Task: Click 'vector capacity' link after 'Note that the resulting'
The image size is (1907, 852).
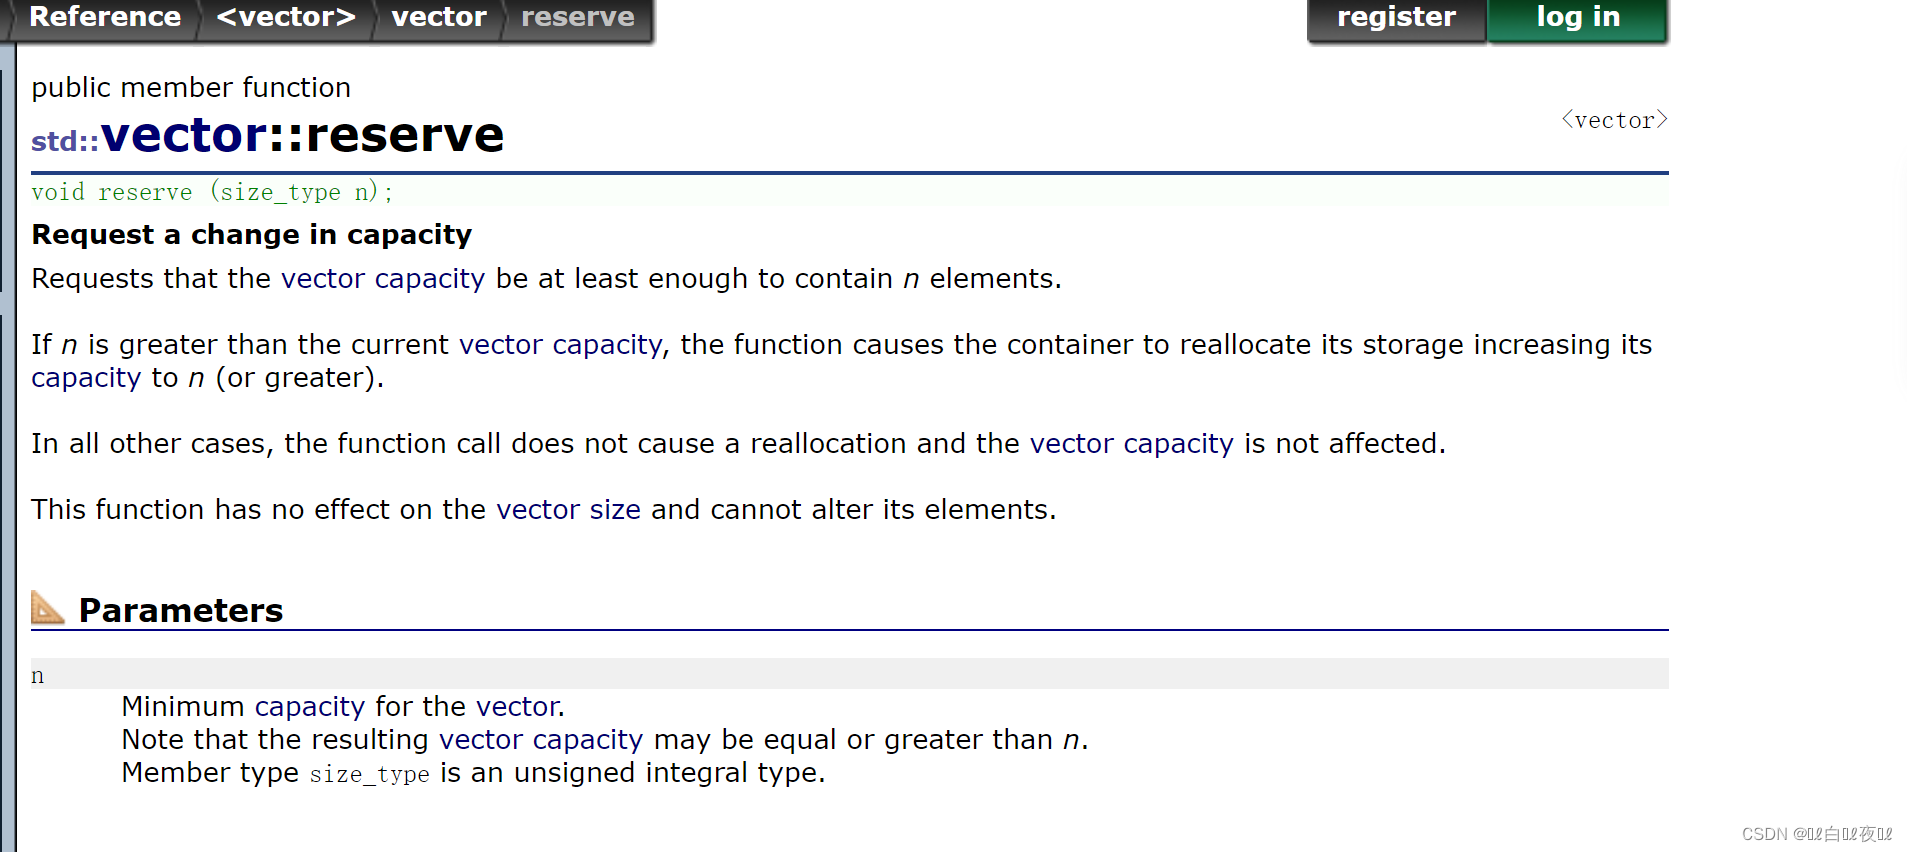Action: [x=540, y=739]
